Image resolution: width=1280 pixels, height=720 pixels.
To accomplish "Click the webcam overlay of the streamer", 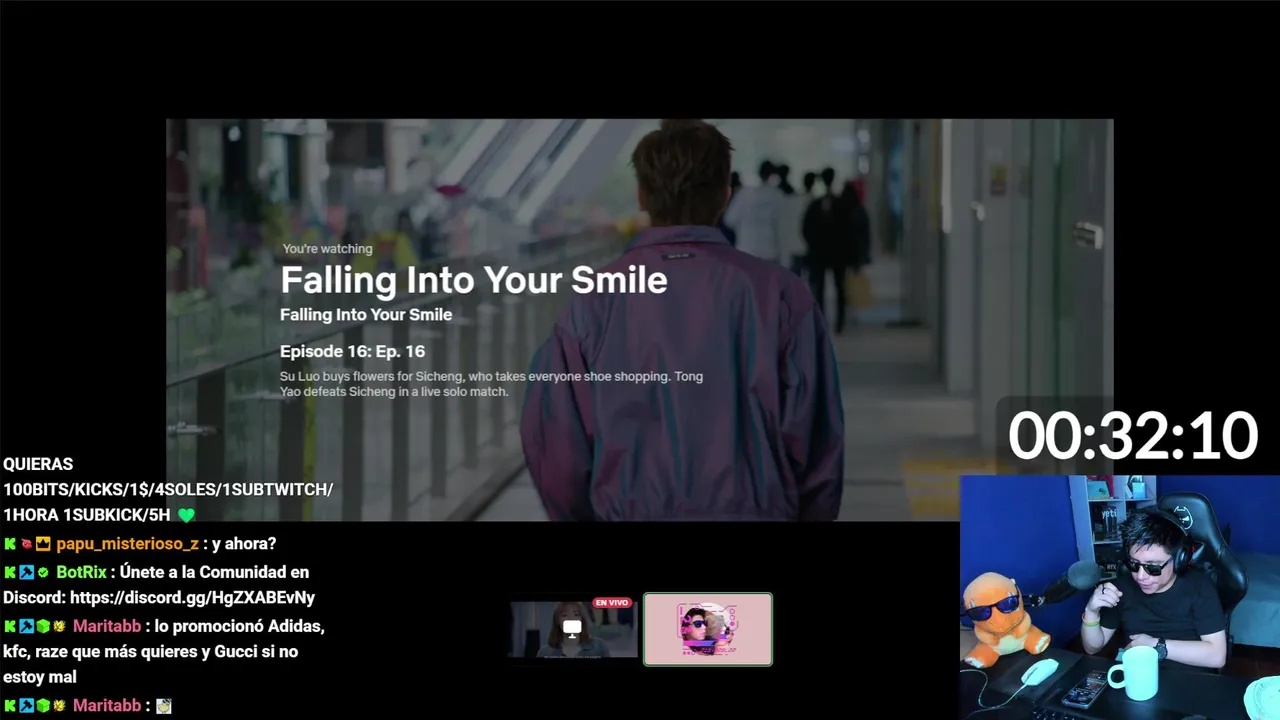I will tap(1120, 597).
